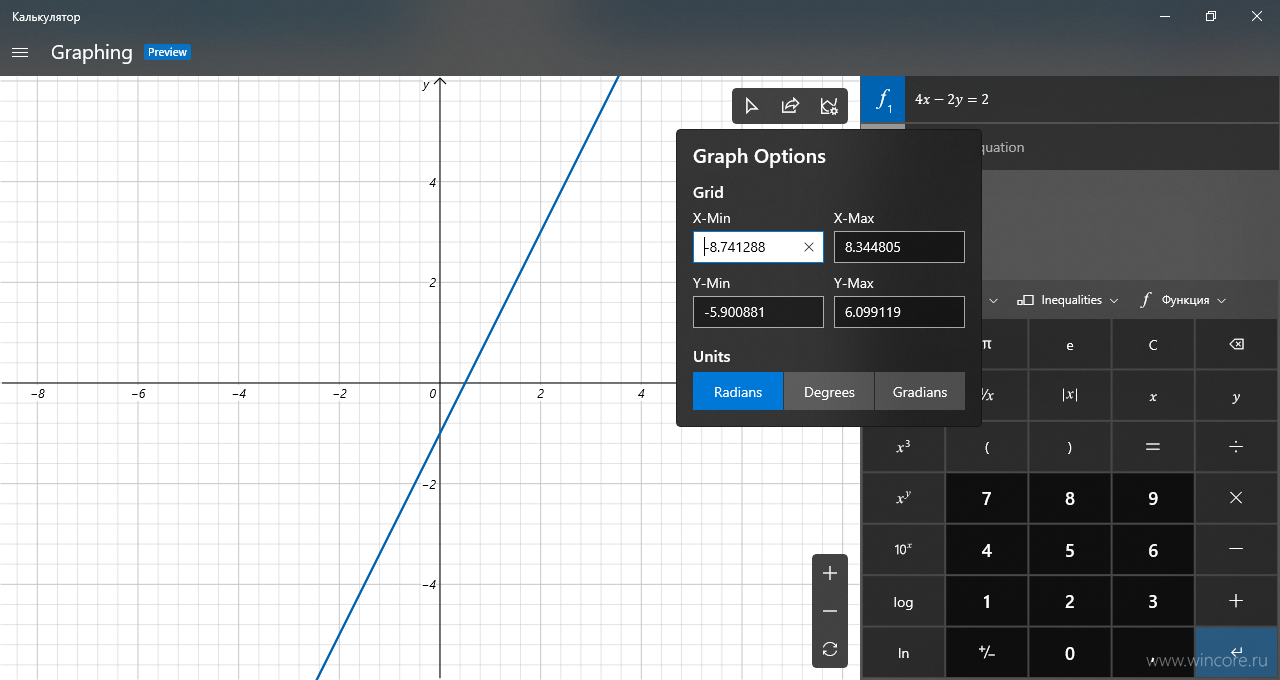1280x680 pixels.
Task: Expand the Функция dropdown
Action: [x=1182, y=300]
